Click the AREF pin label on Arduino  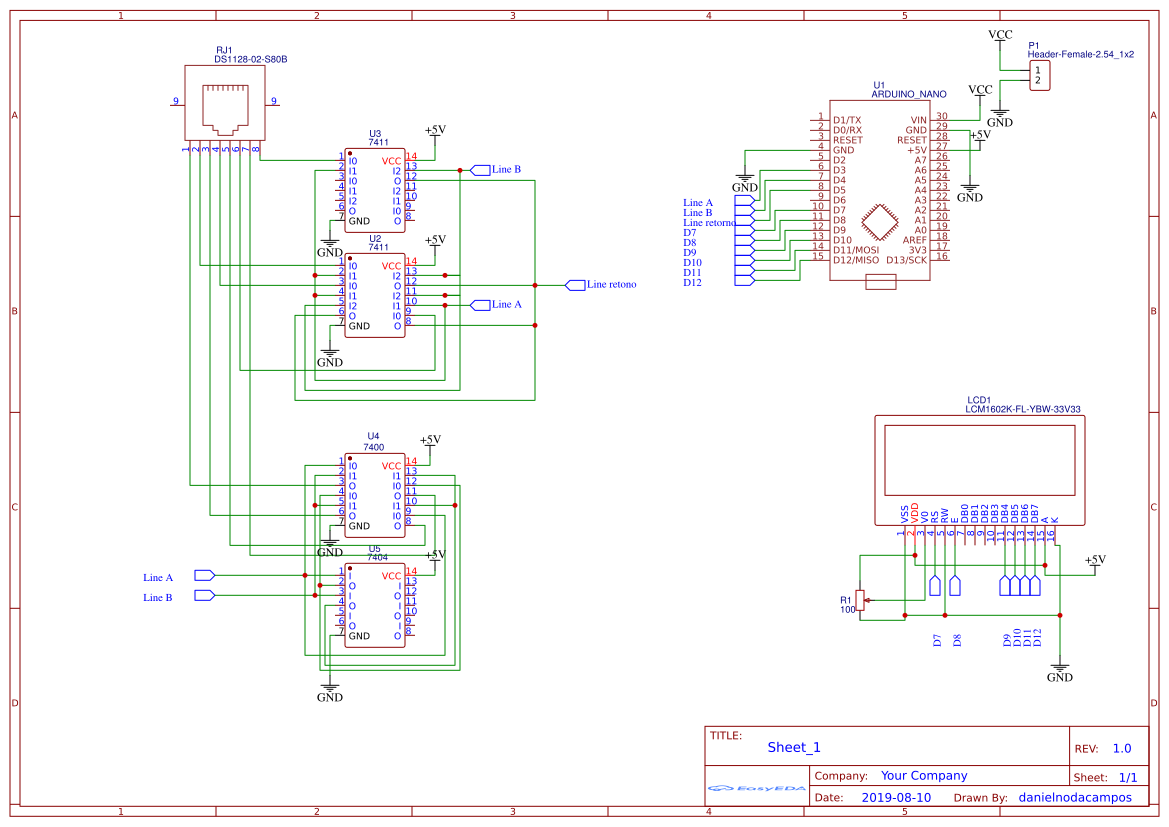(x=915, y=240)
